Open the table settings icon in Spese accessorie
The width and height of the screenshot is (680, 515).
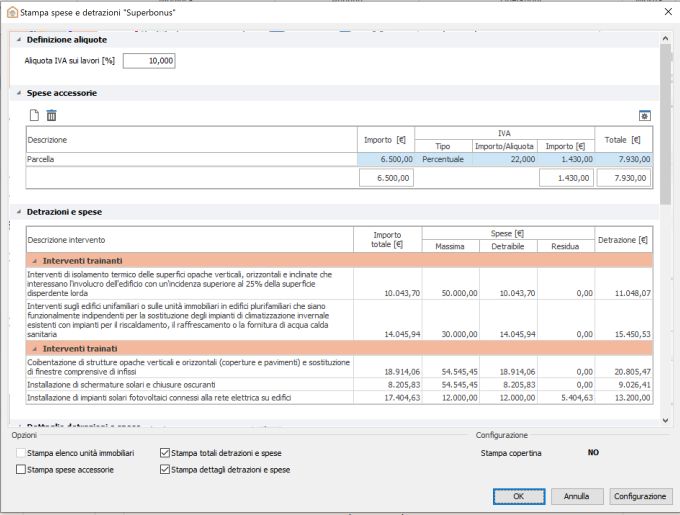pos(645,116)
